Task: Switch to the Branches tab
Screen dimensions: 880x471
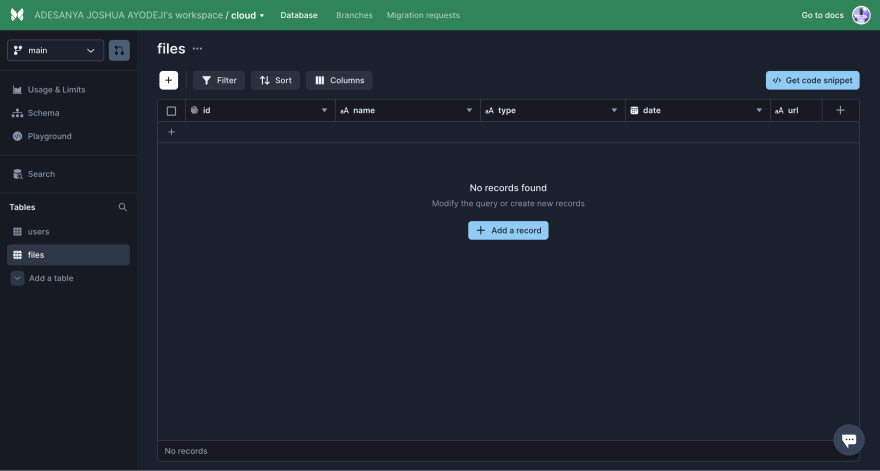Action: point(354,15)
